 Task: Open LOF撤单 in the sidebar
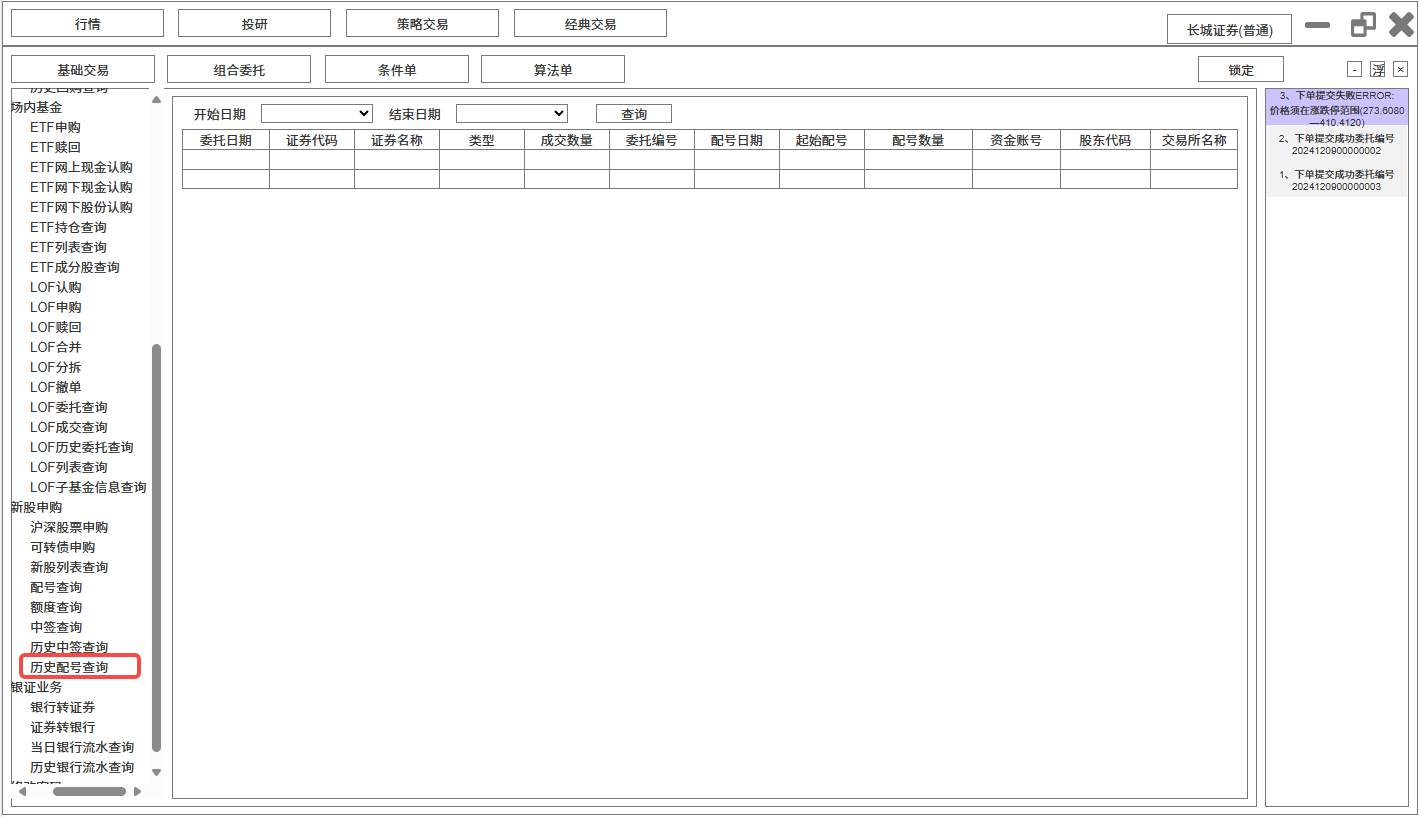coord(56,387)
